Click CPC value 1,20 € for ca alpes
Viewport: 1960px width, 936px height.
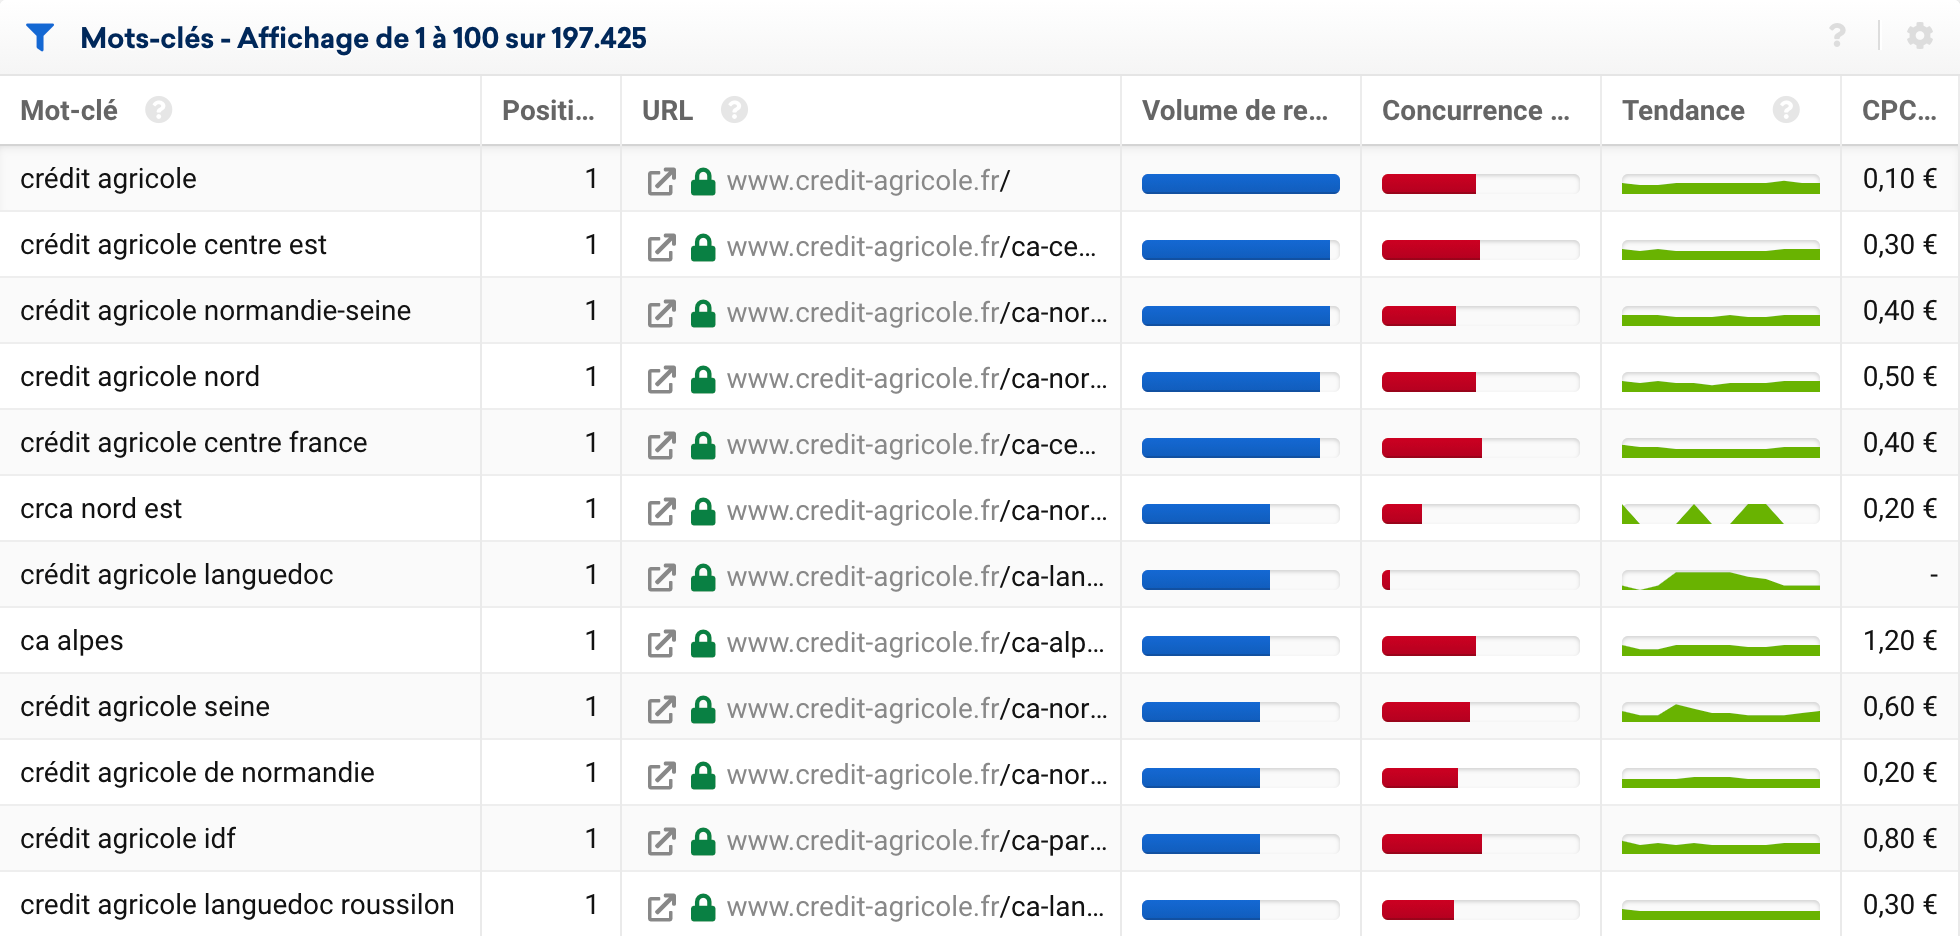1900,641
